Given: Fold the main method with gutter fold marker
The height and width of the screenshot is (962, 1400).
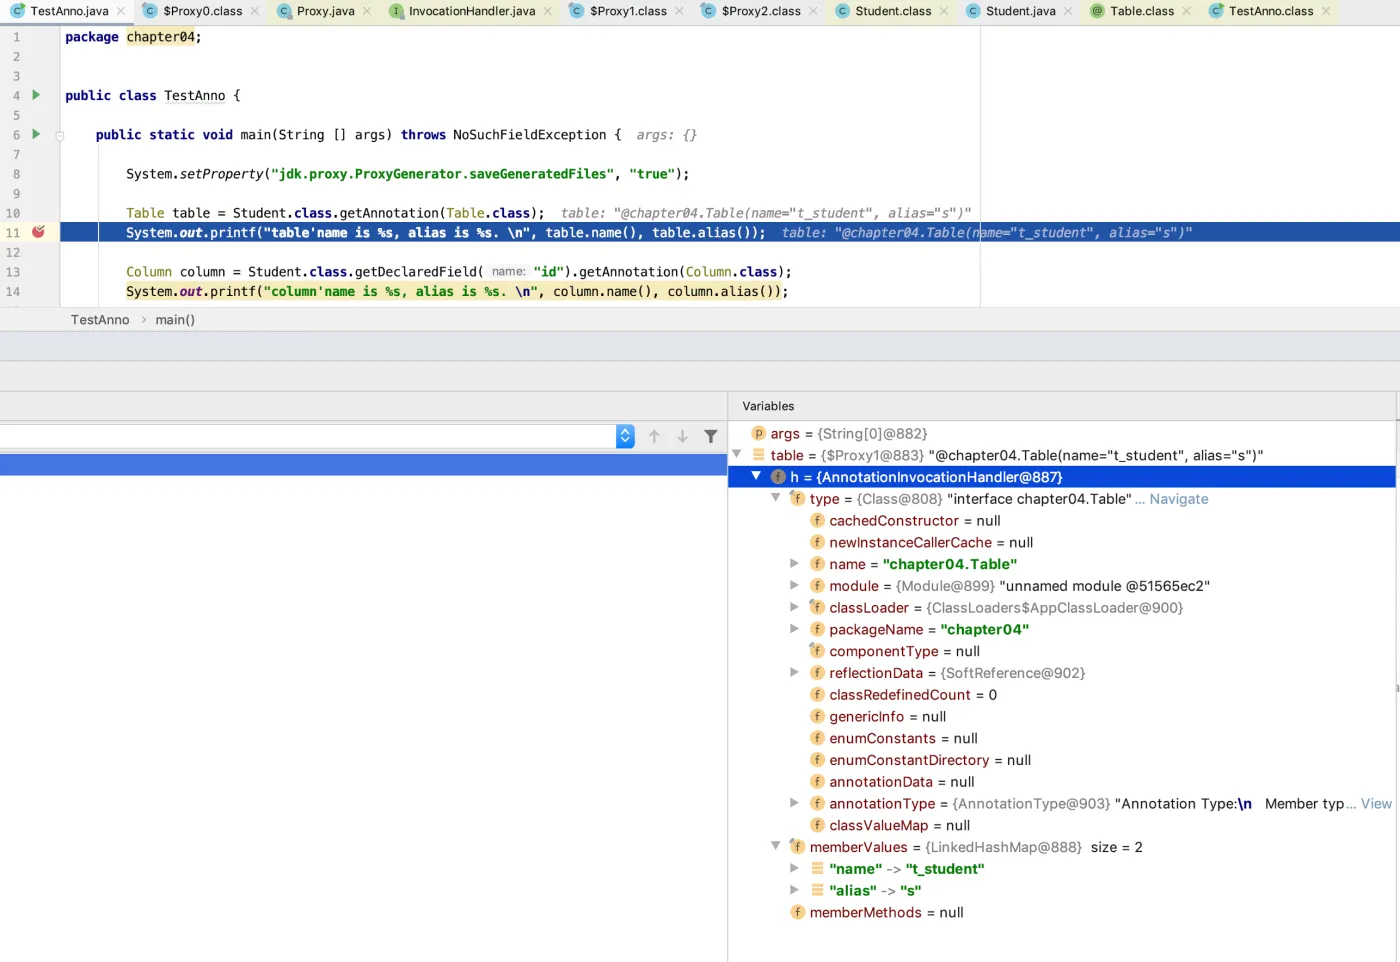Looking at the screenshot, I should click(60, 135).
